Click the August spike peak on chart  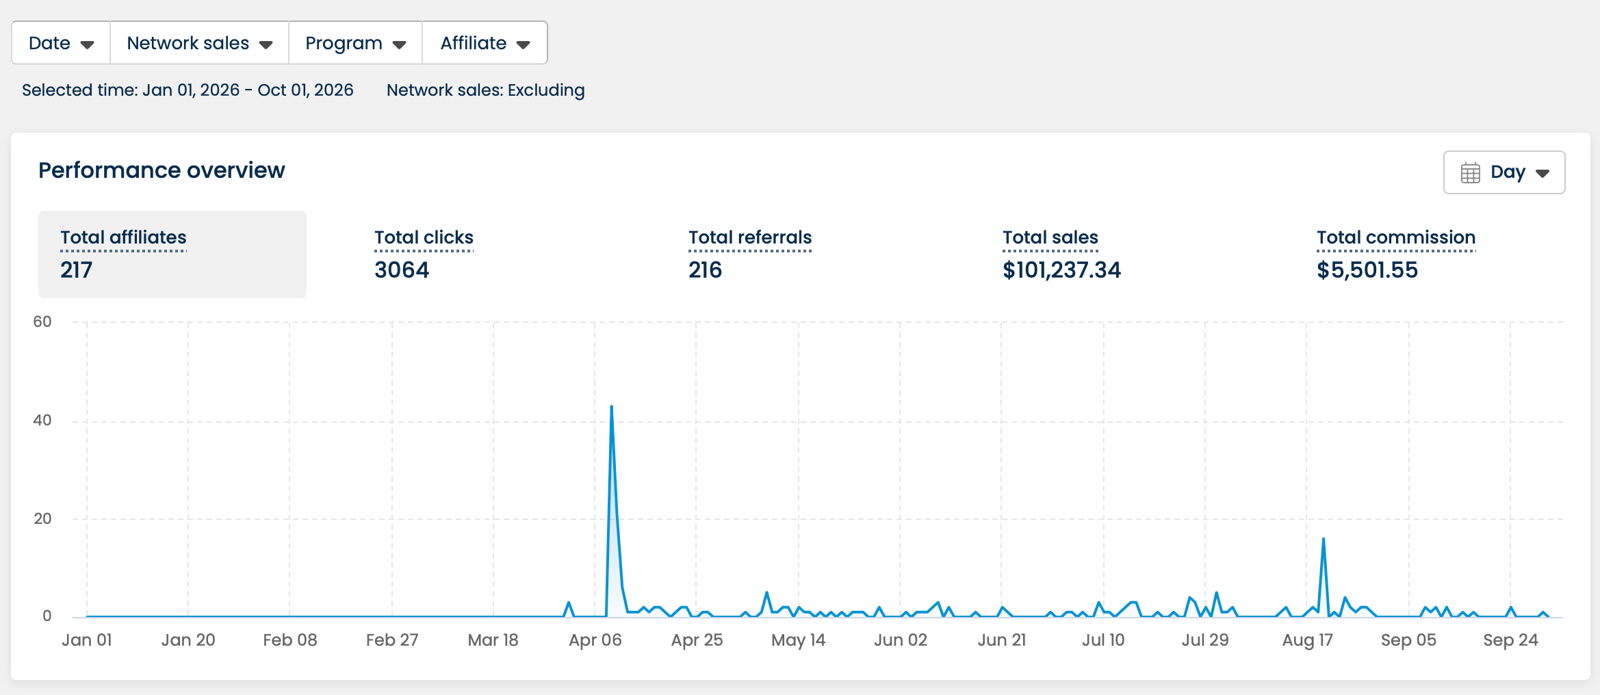click(1323, 539)
